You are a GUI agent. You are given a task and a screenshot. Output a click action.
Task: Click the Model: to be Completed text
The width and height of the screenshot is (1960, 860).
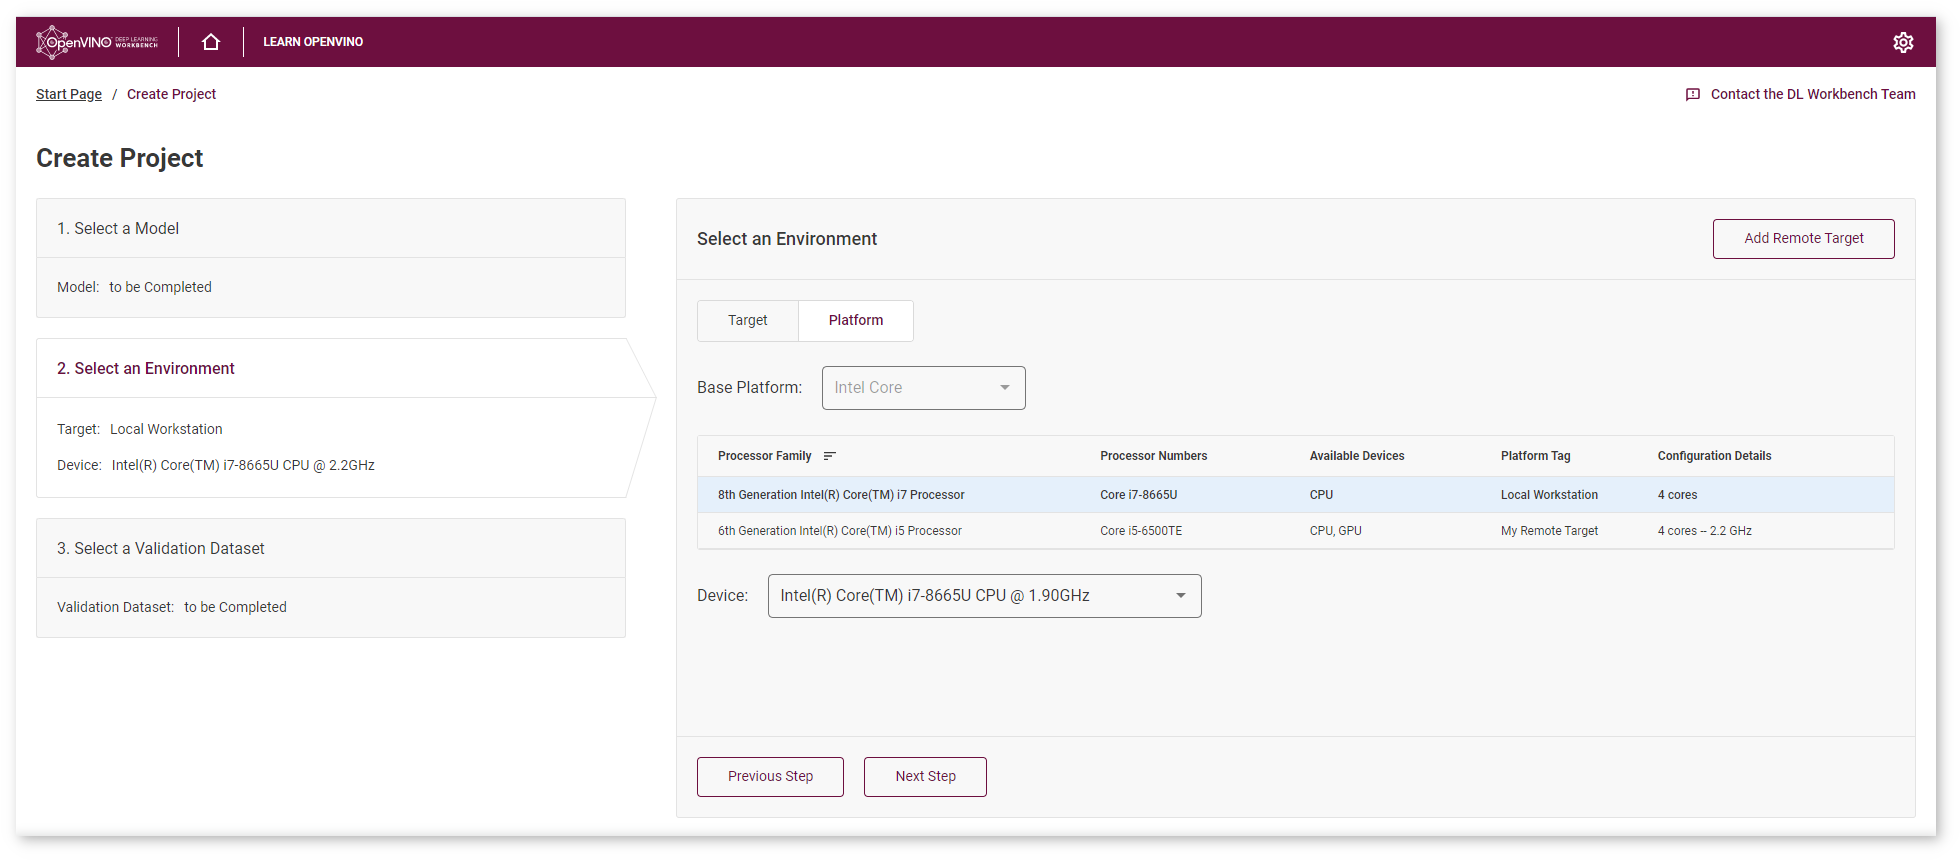point(134,288)
